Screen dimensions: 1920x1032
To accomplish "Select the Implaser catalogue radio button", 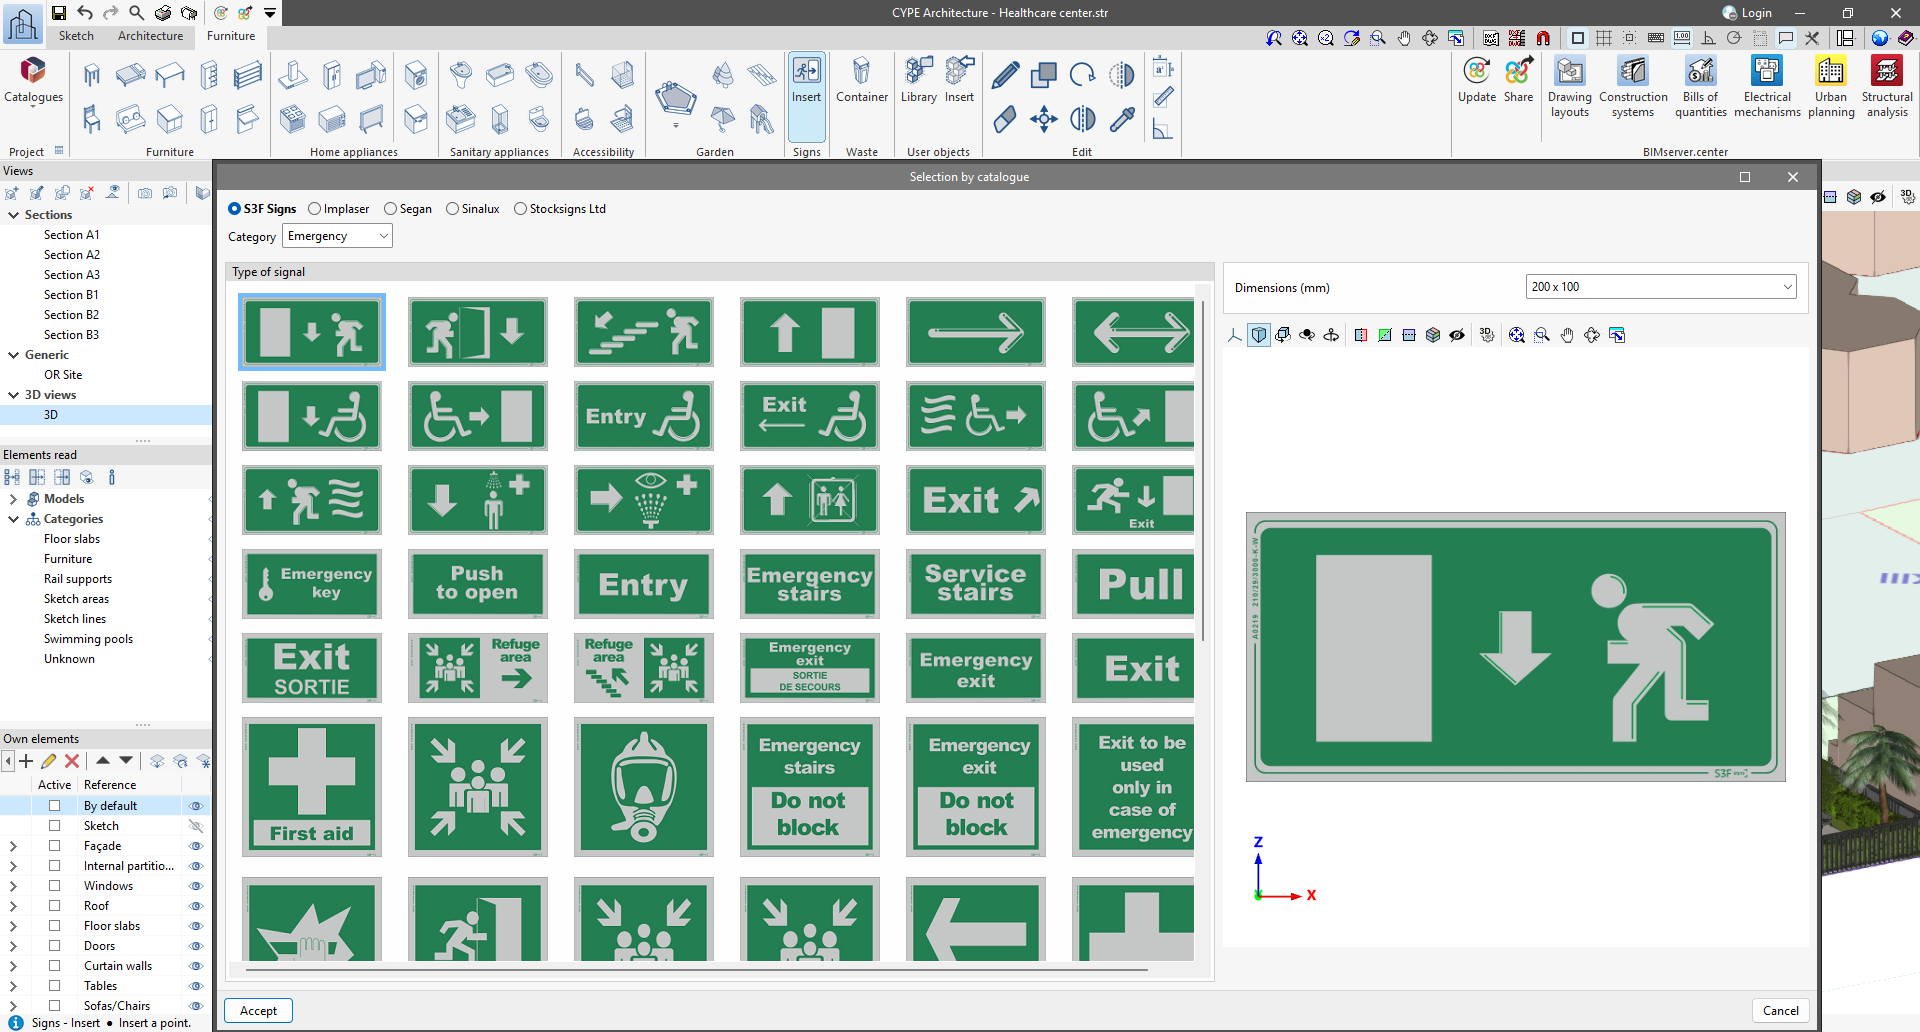I will [x=315, y=209].
